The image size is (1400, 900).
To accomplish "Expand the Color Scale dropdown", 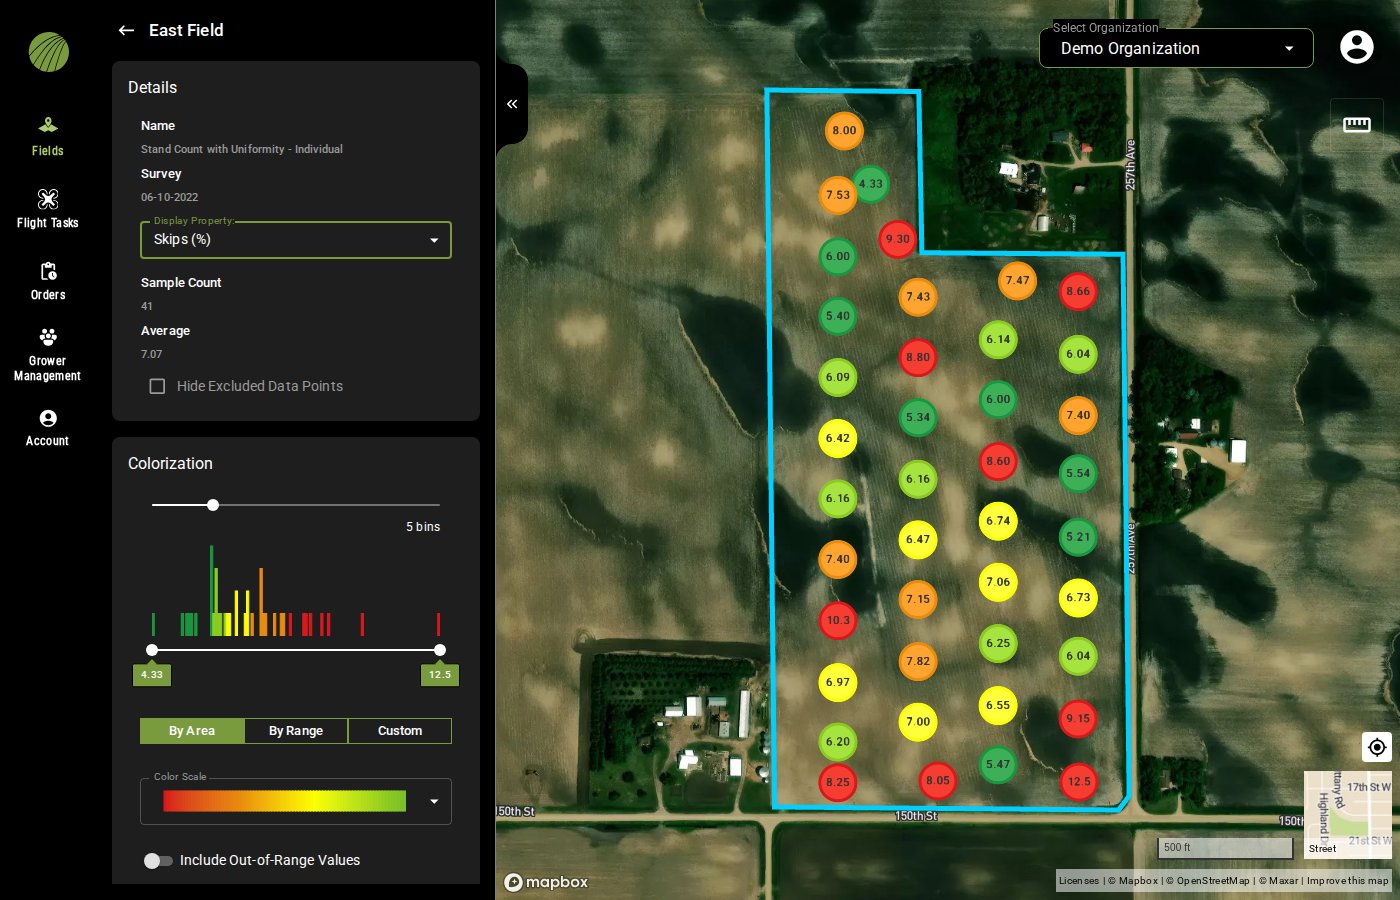I will pos(434,801).
